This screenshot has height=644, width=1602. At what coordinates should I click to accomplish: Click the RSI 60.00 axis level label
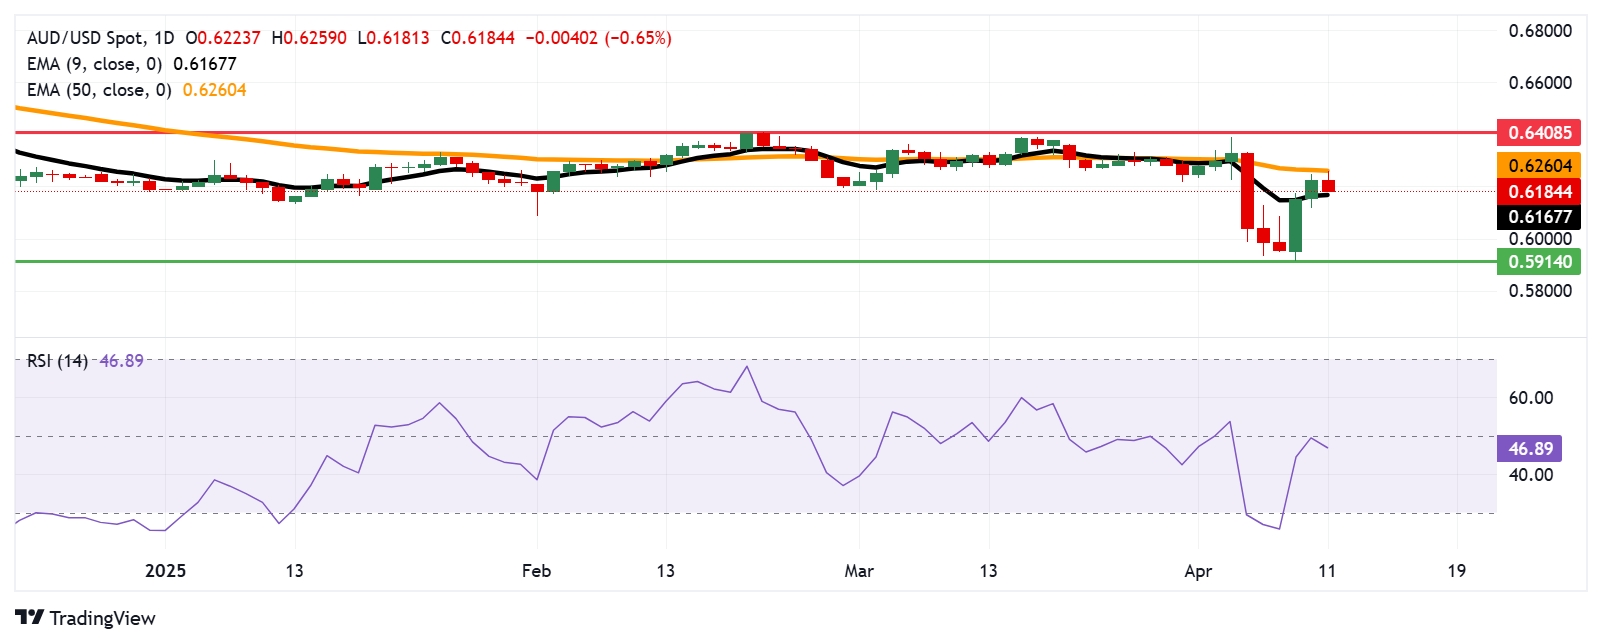(x=1530, y=398)
